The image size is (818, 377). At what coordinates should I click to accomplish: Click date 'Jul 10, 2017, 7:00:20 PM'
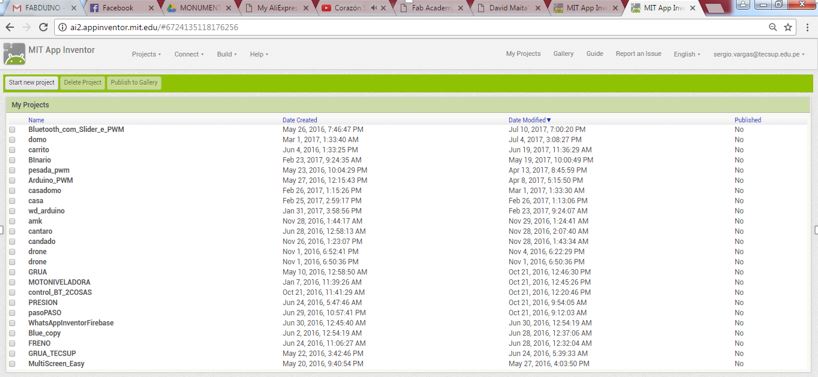547,129
